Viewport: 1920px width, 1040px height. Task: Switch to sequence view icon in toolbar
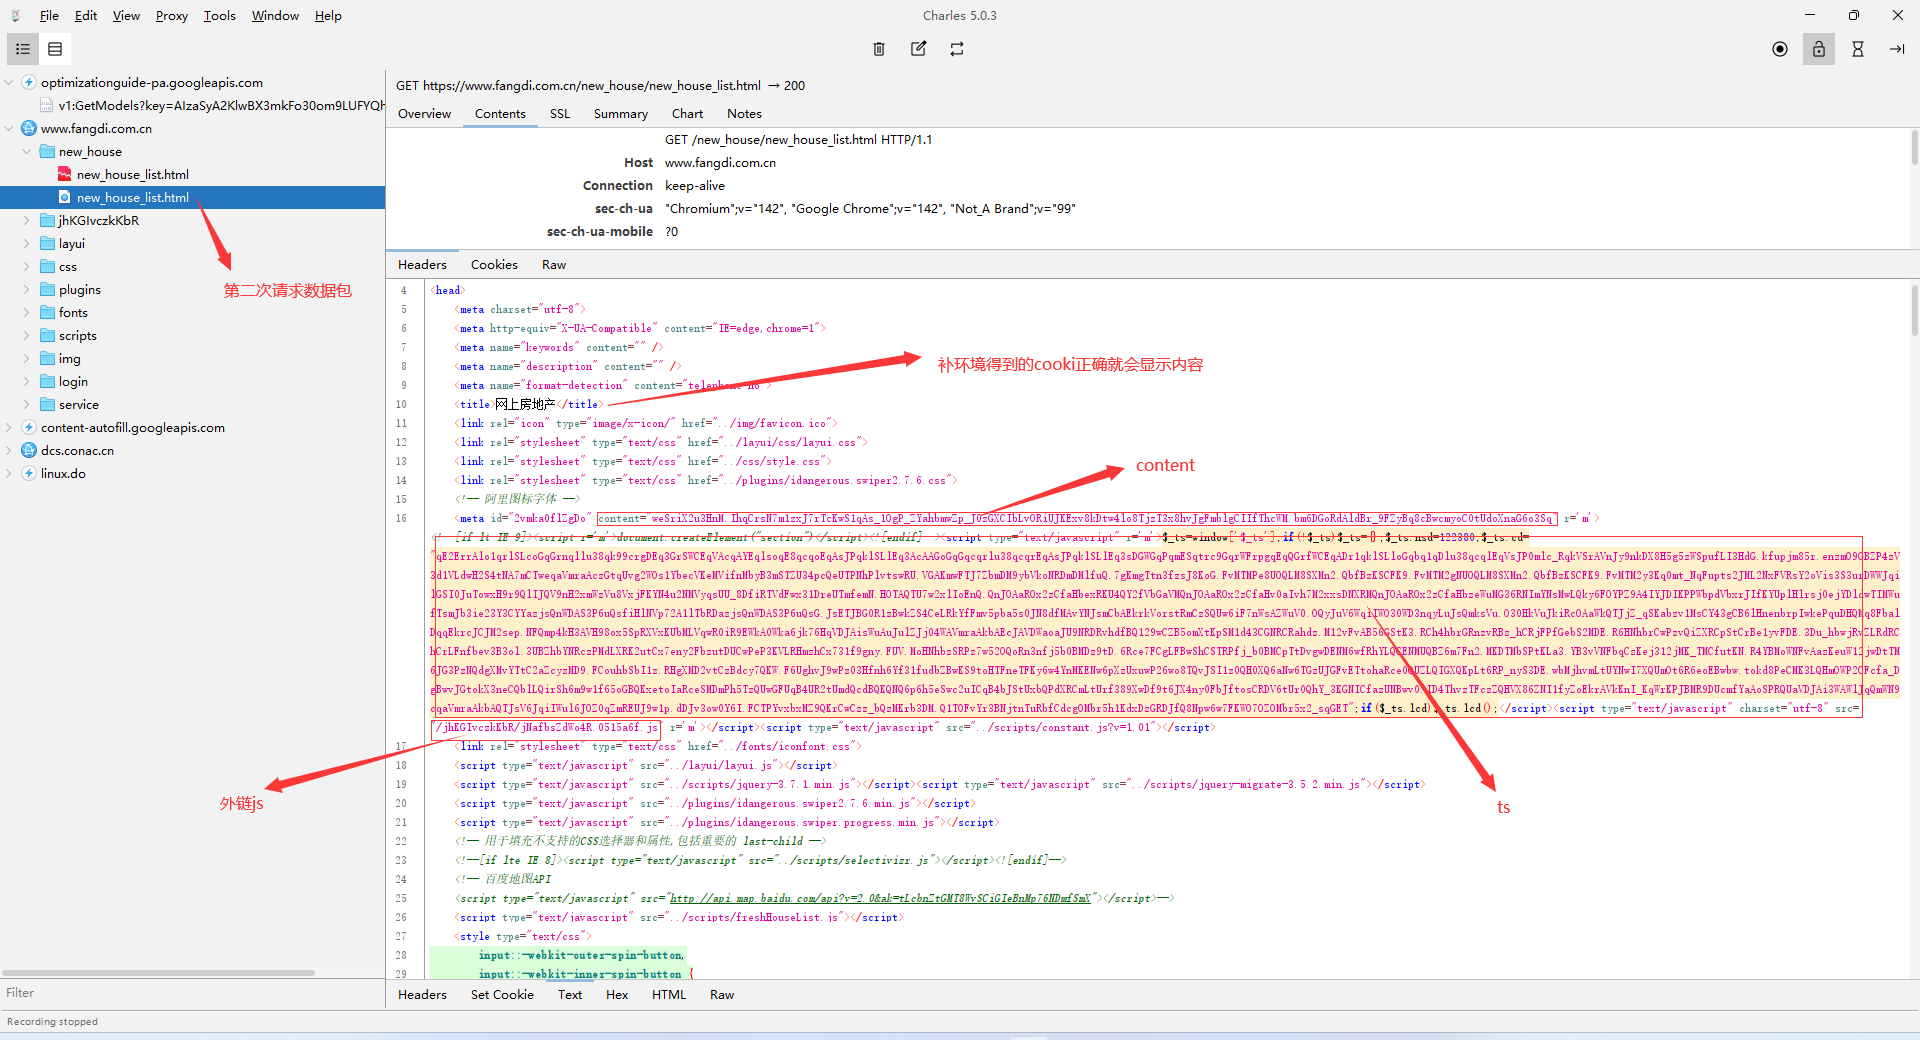(x=55, y=49)
